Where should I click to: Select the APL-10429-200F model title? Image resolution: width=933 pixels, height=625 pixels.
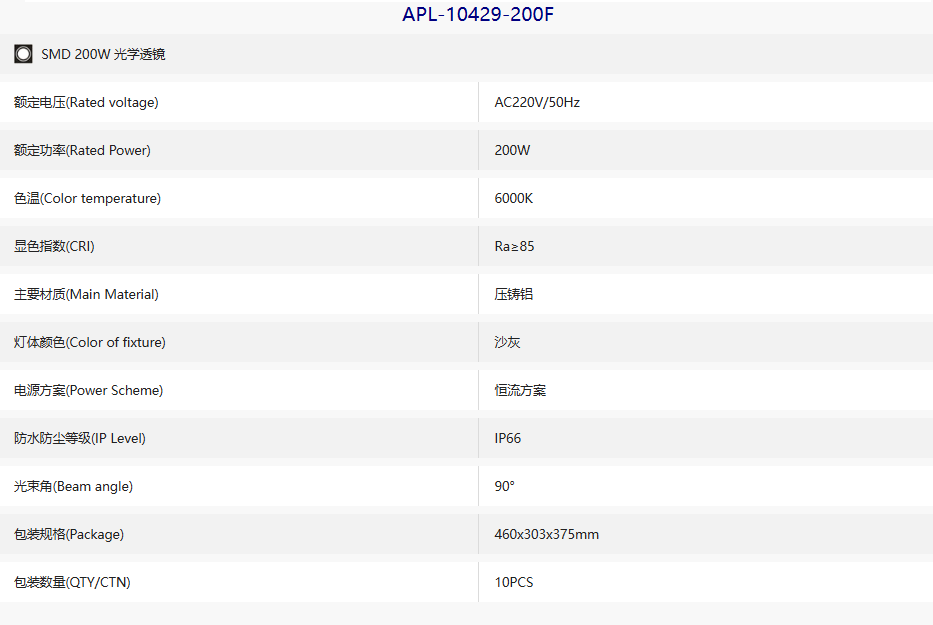coord(478,14)
